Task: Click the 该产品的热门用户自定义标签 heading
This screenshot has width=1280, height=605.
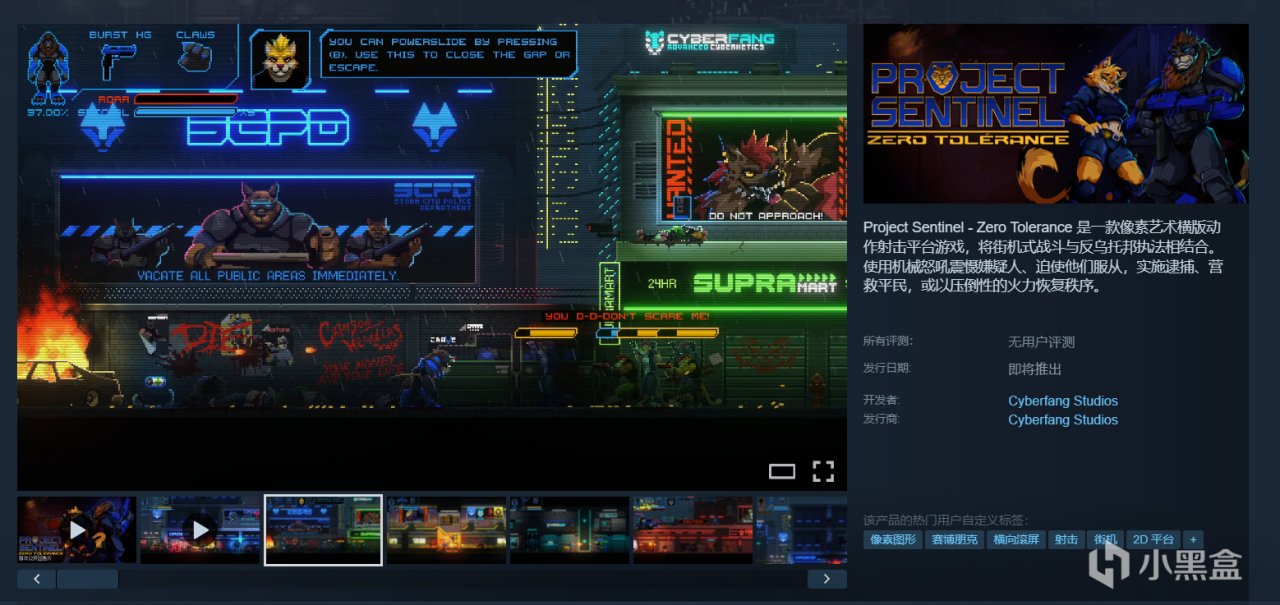Action: point(945,520)
